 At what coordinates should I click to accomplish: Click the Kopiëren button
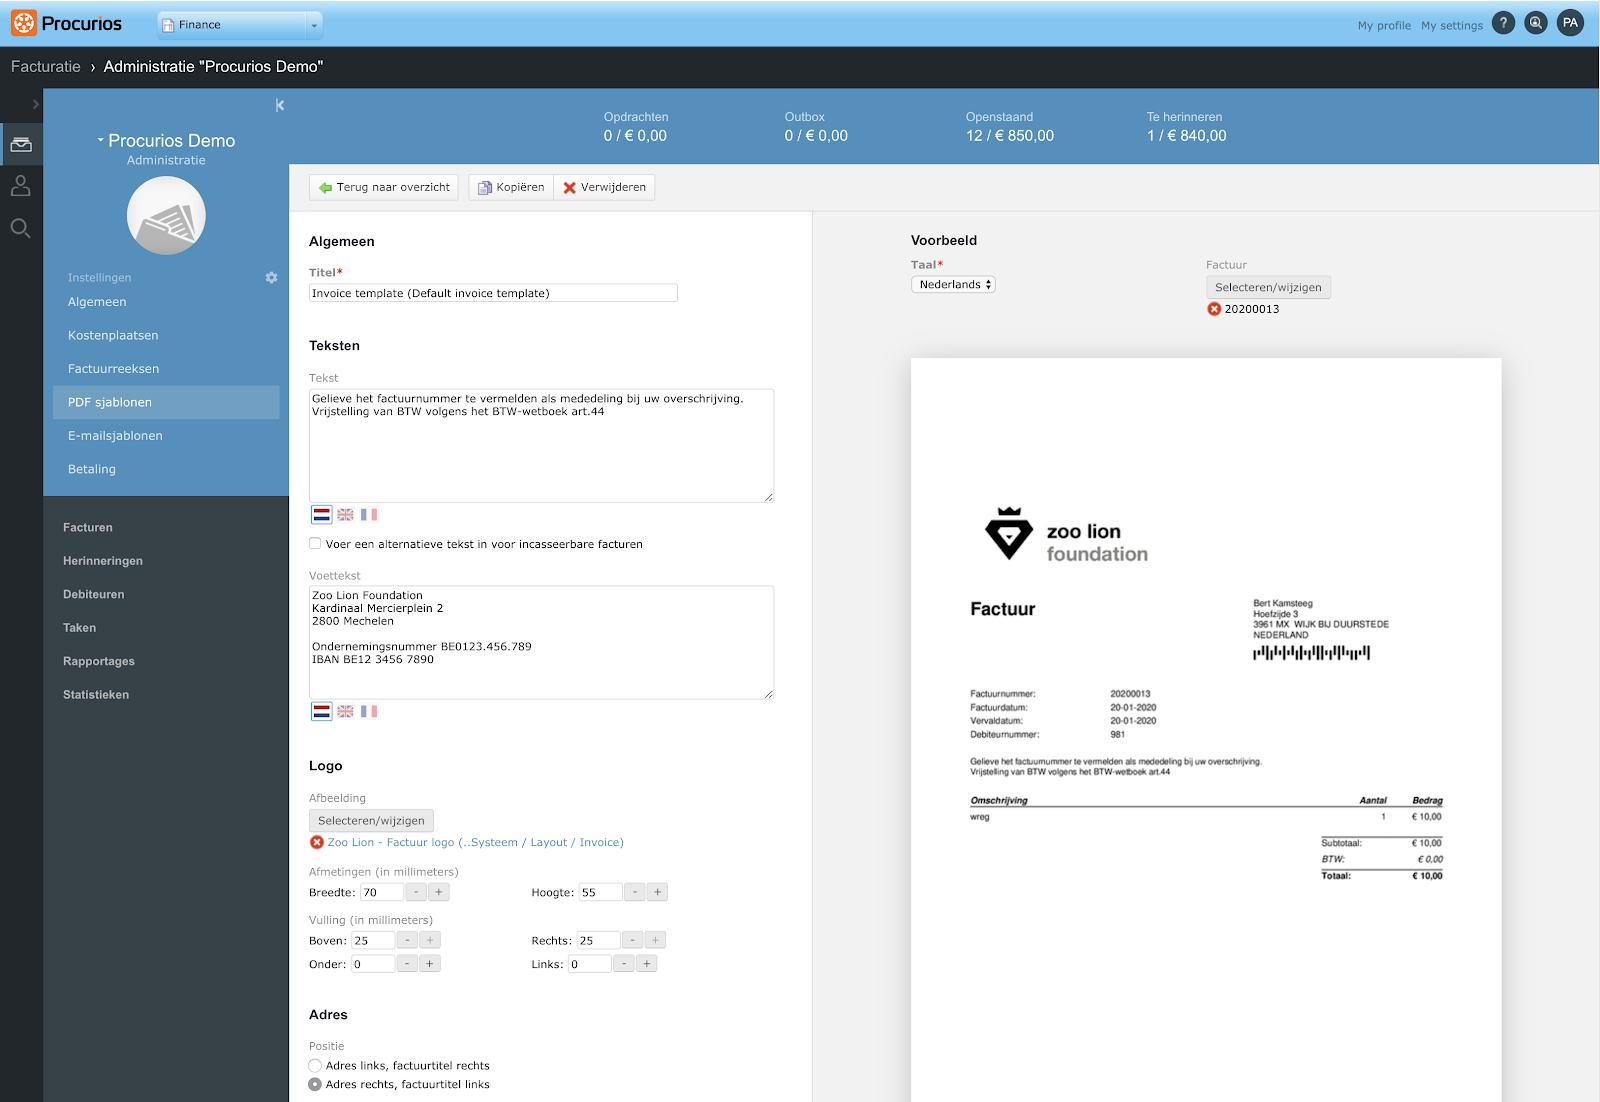tap(511, 187)
